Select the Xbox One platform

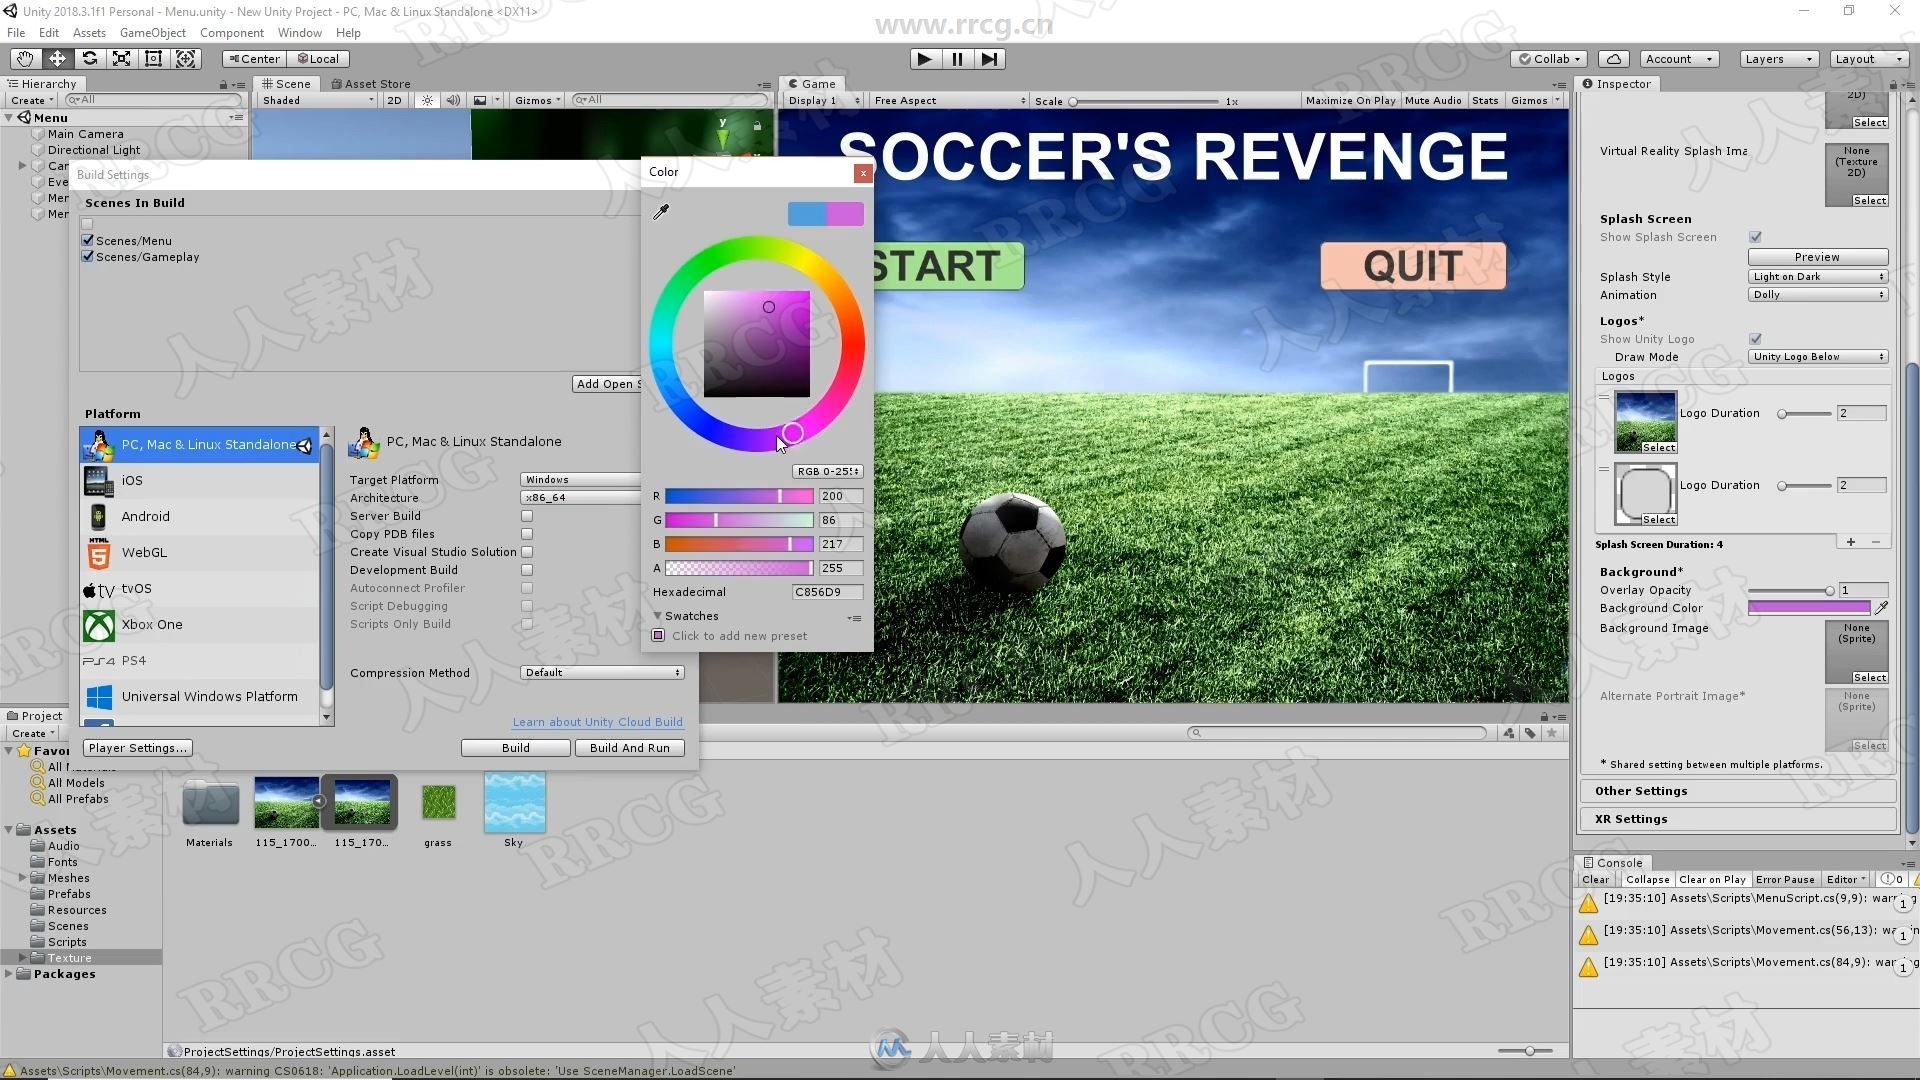(200, 625)
